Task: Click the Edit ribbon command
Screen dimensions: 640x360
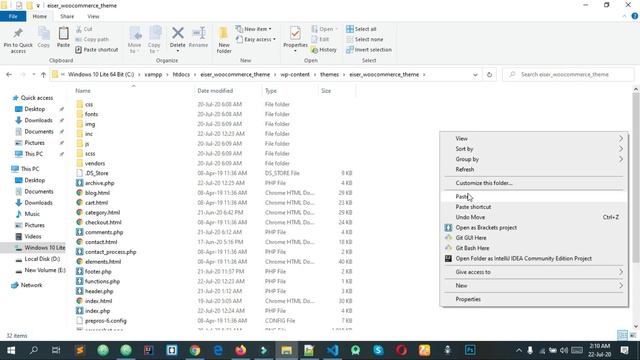Action: point(320,39)
